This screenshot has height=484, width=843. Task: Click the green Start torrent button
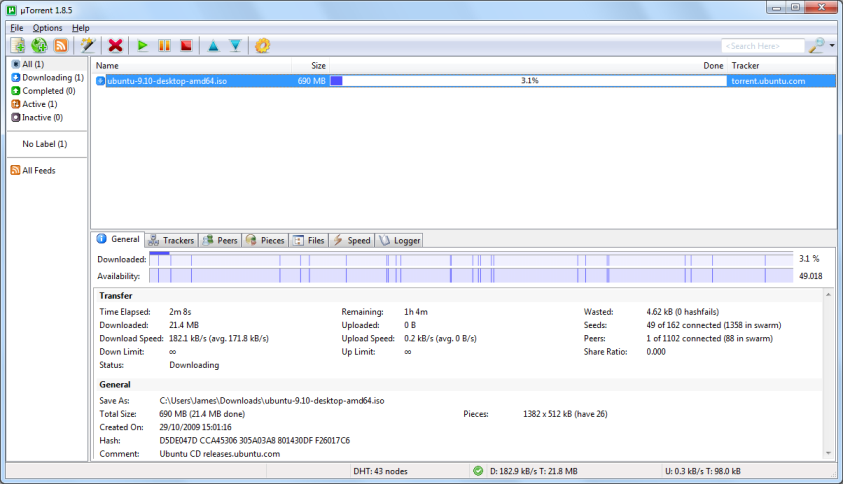pyautogui.click(x=142, y=46)
